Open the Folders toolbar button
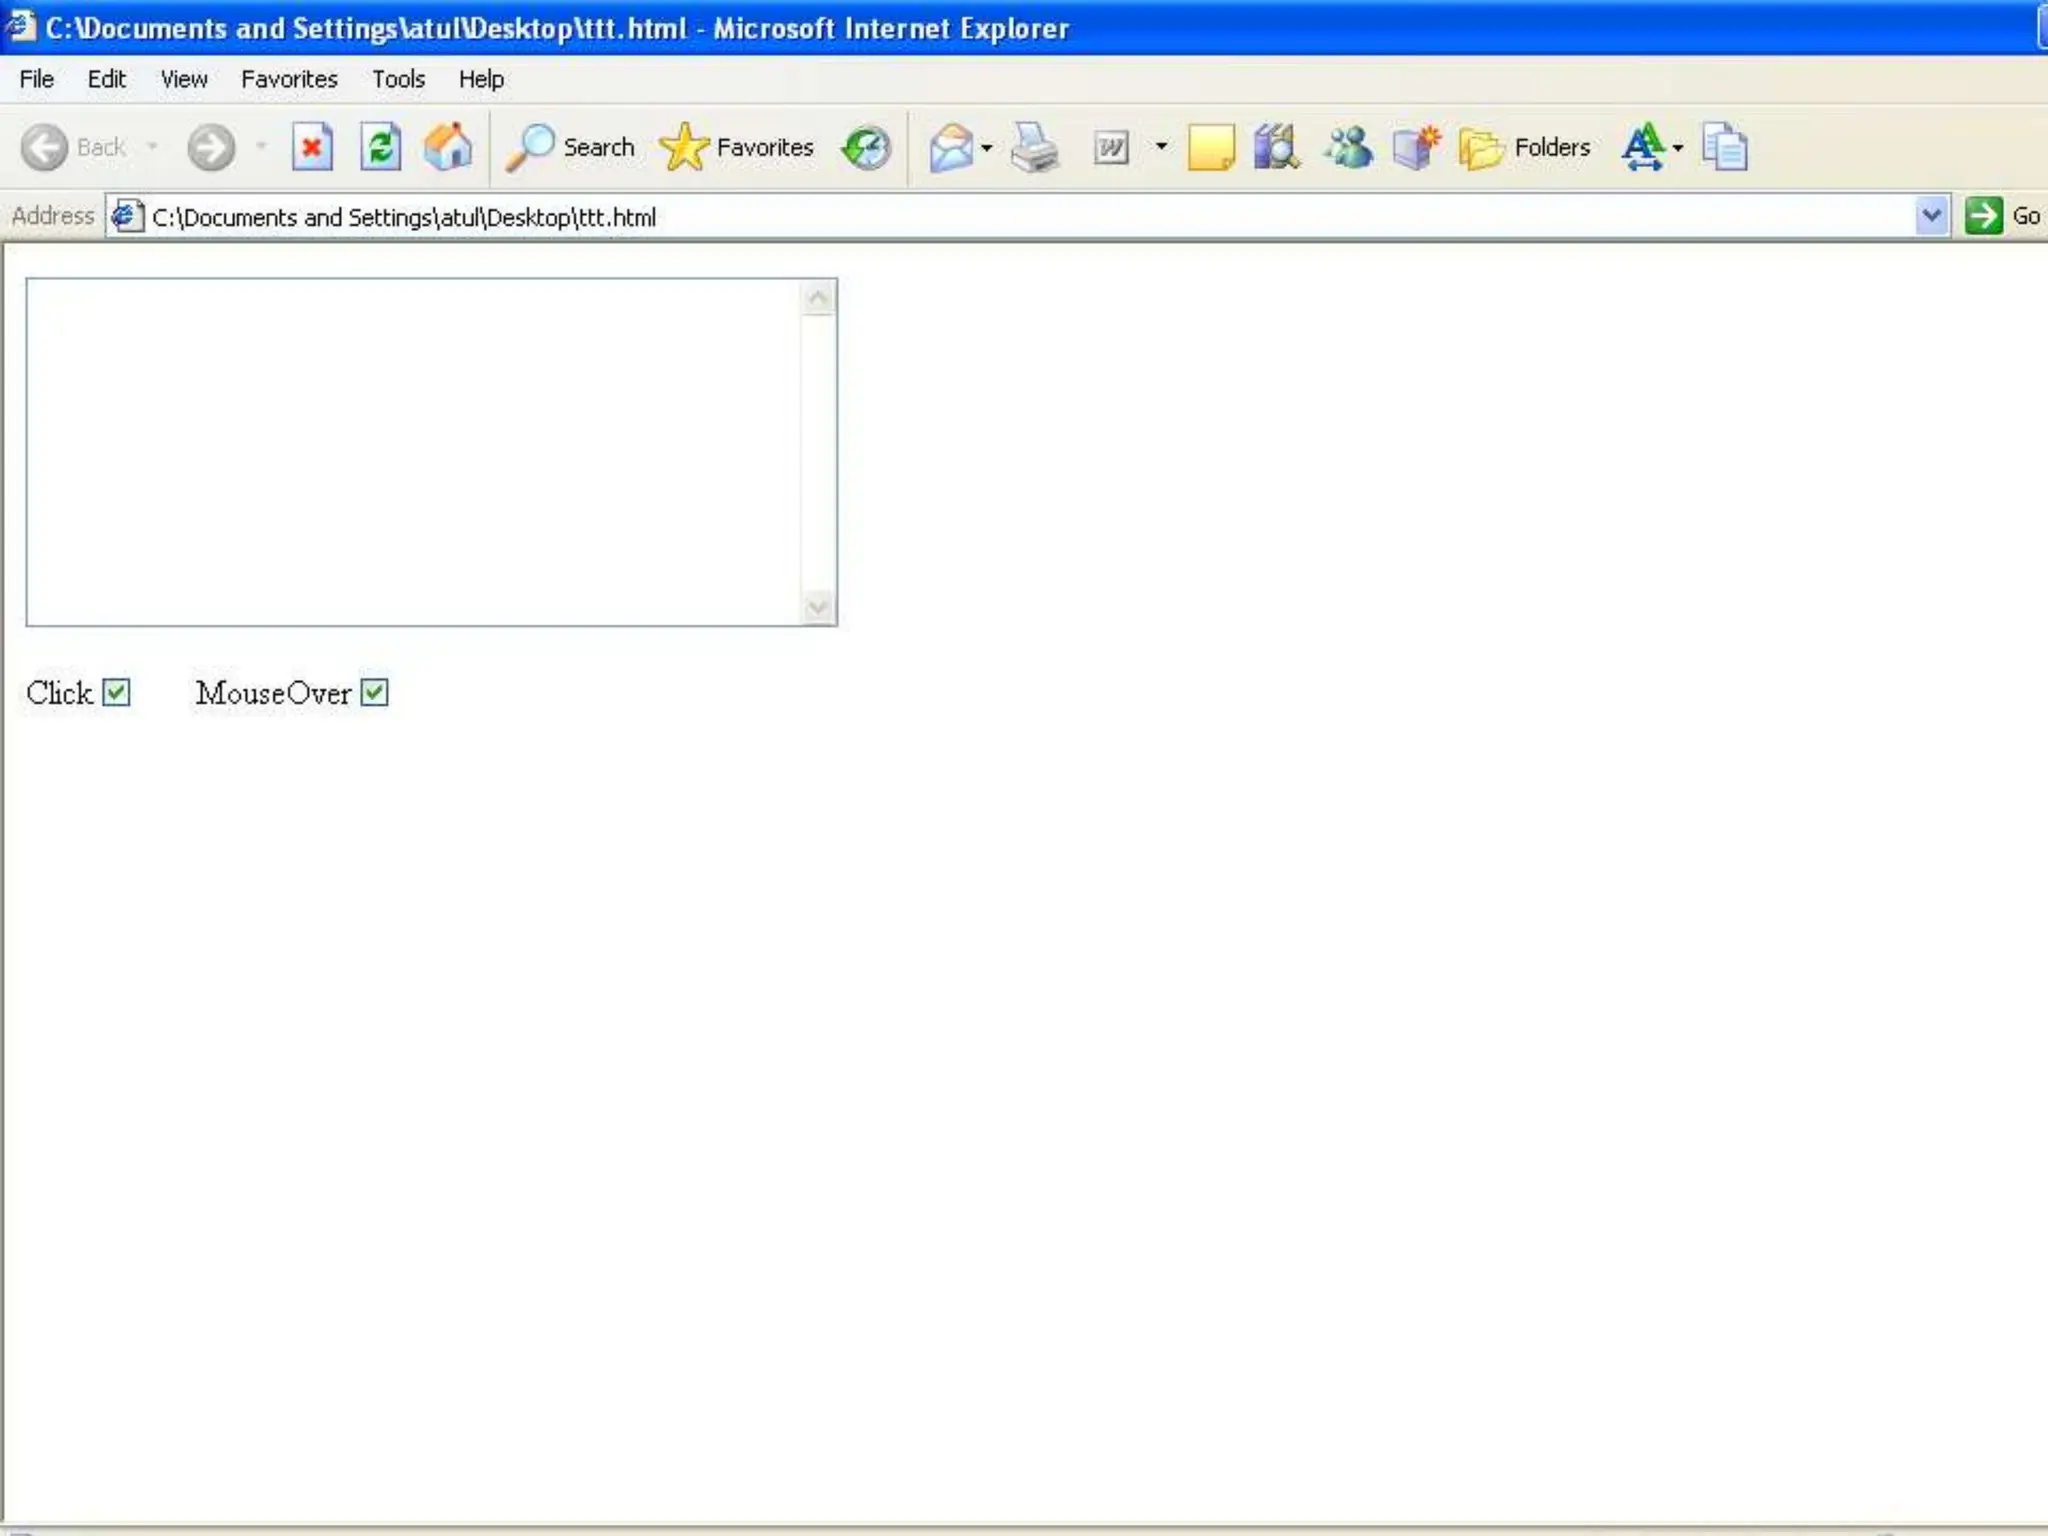 pos(1525,148)
